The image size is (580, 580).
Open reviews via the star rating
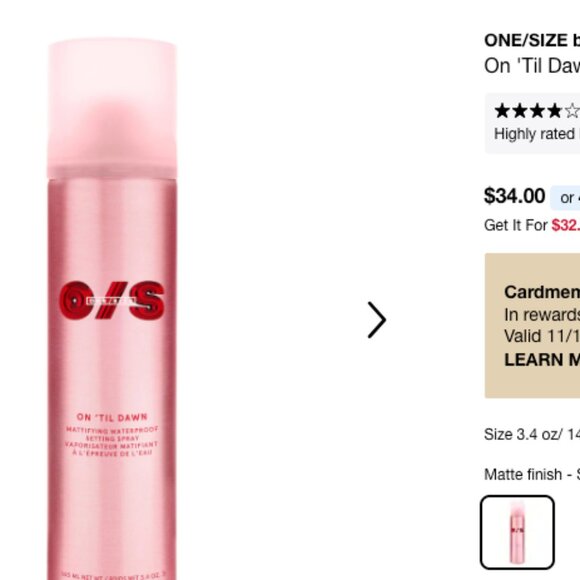click(x=537, y=111)
